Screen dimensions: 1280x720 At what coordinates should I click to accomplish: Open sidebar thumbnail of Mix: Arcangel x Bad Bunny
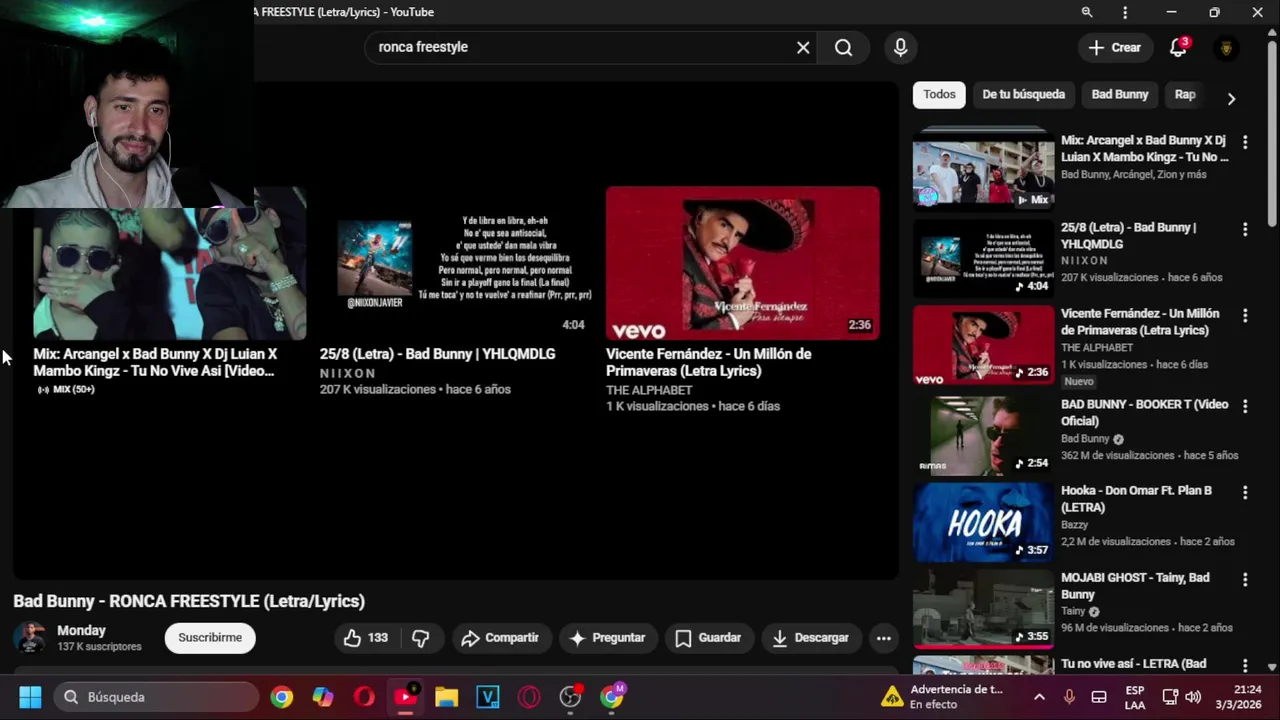(983, 170)
